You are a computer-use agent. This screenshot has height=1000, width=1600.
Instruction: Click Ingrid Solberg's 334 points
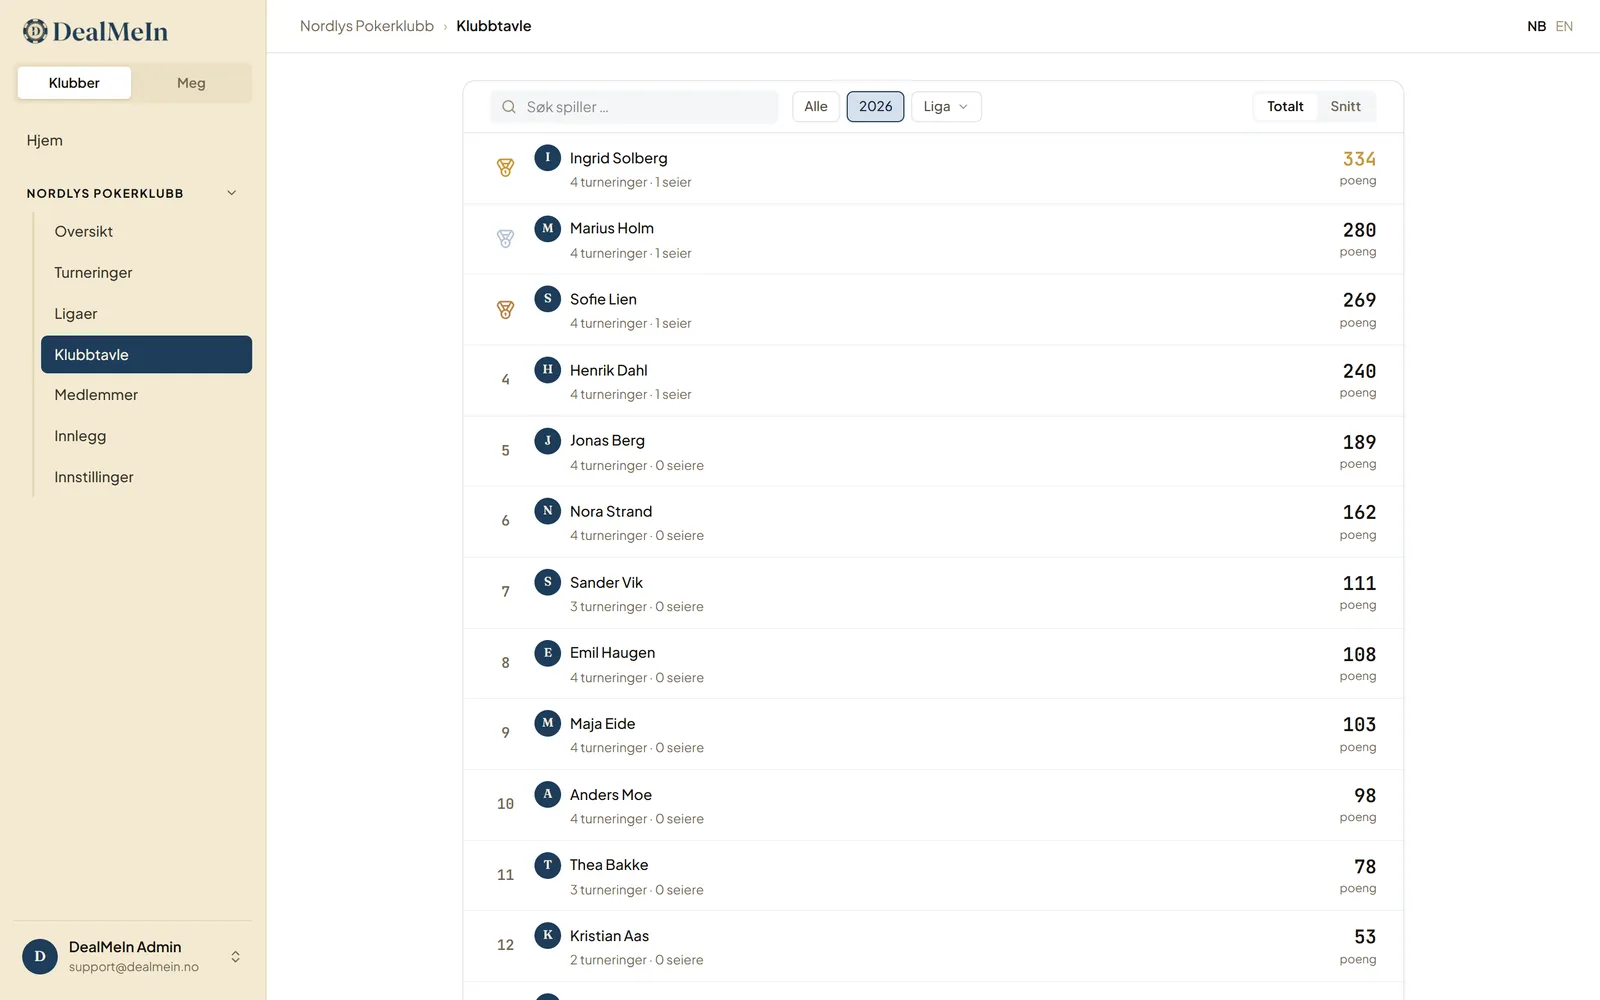pos(1359,159)
